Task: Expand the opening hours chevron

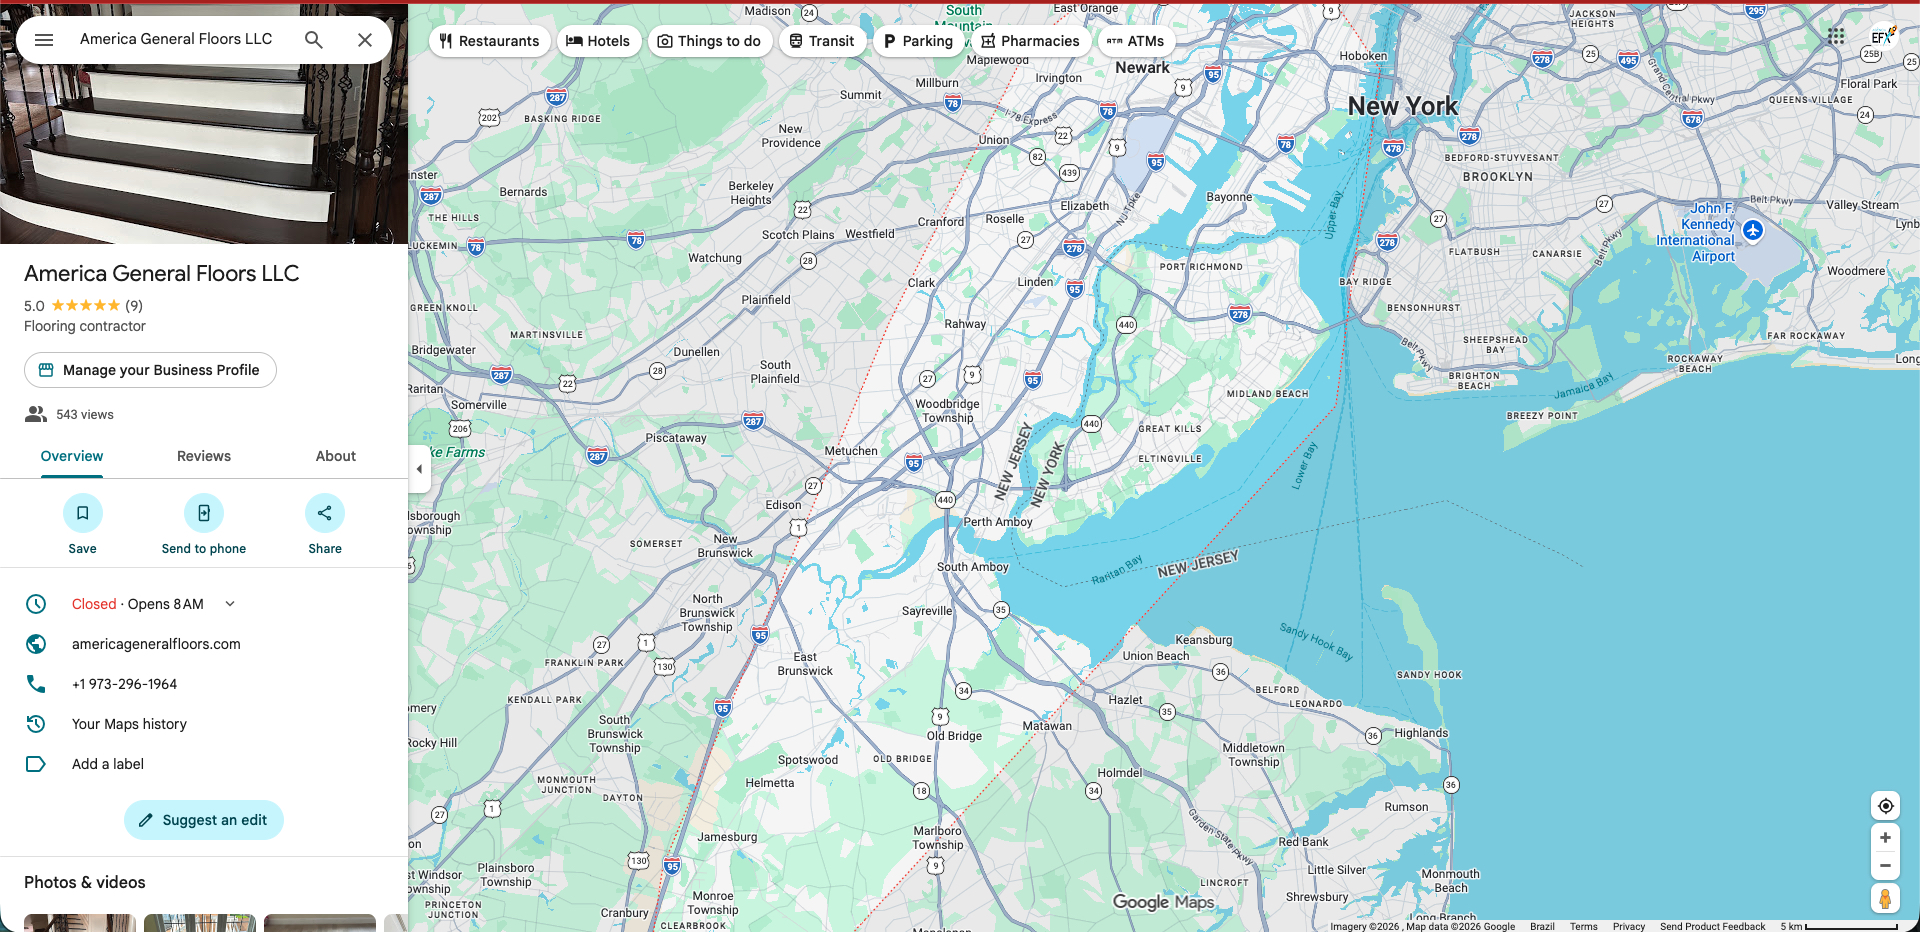Action: click(230, 604)
